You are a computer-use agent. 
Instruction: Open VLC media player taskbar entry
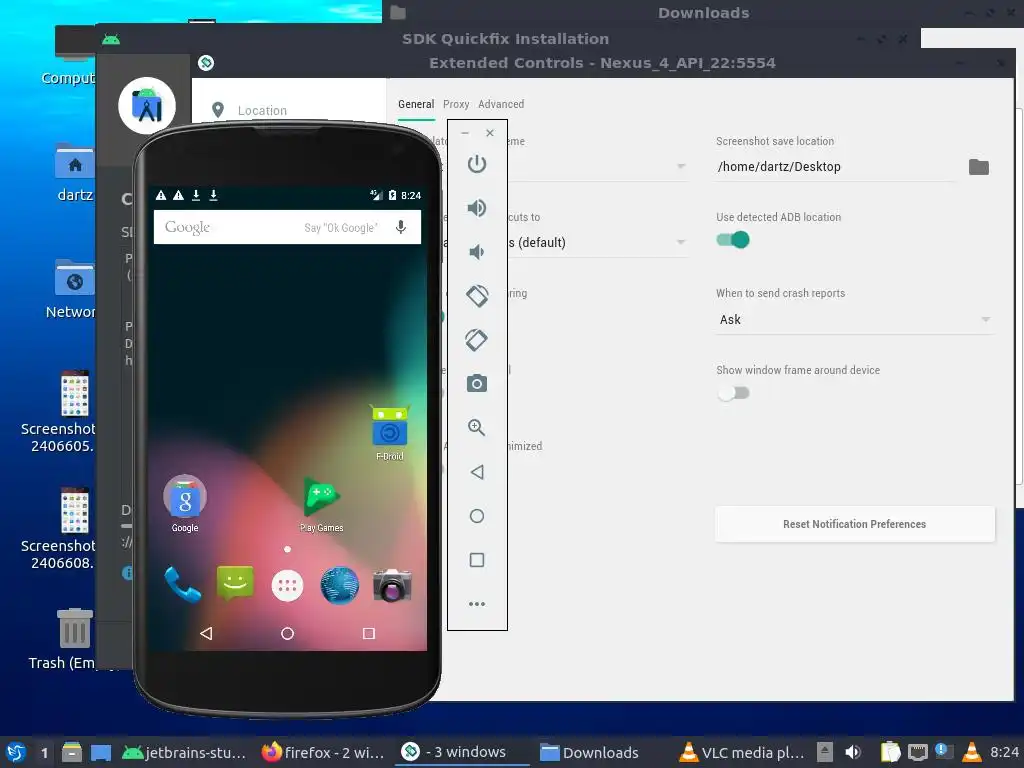pos(741,752)
